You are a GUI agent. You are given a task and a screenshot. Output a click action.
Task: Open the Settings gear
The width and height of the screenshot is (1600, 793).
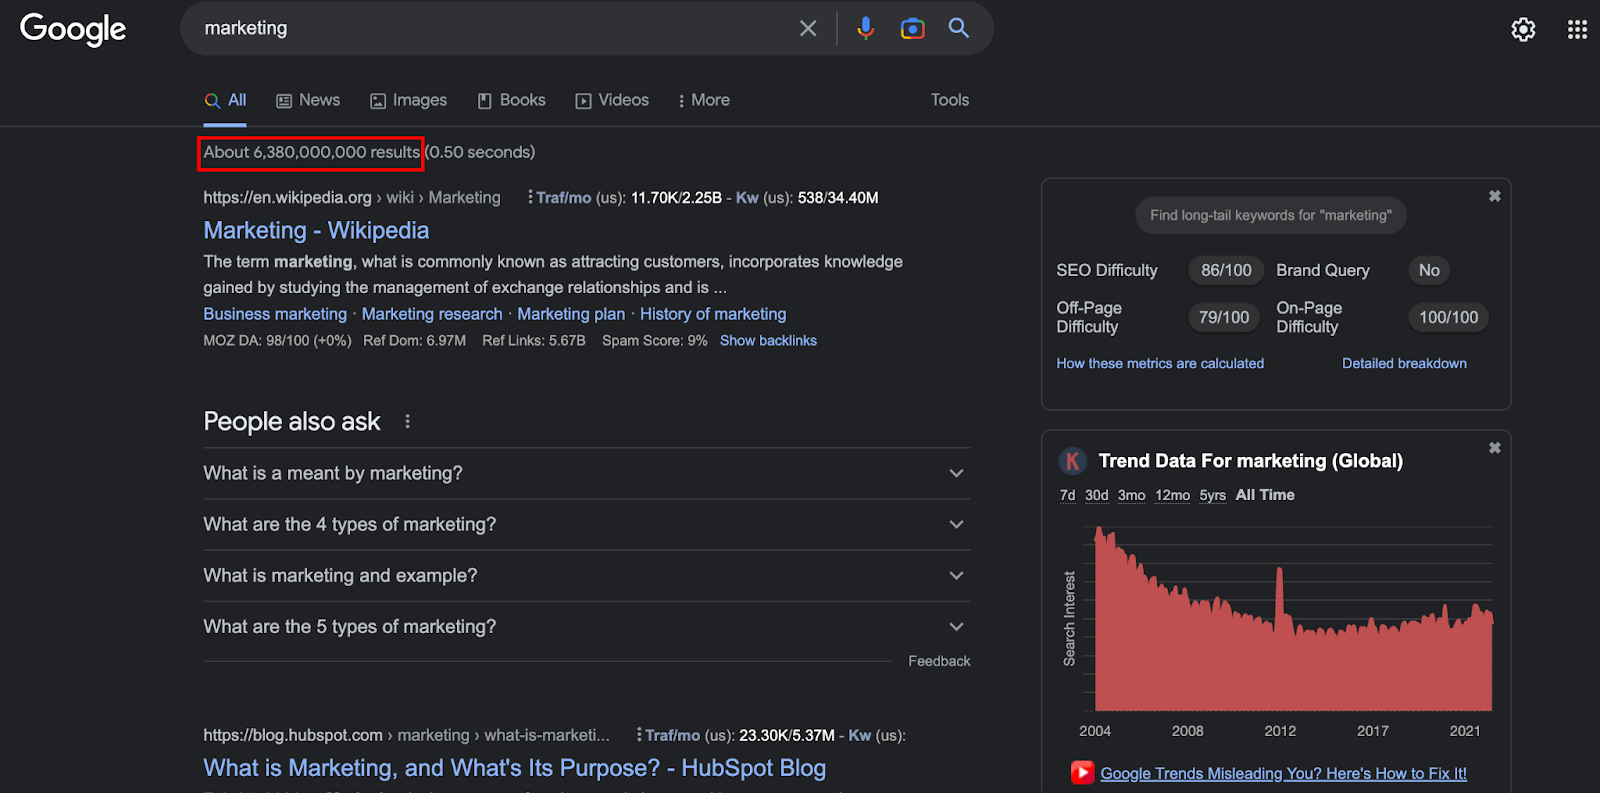click(1523, 30)
